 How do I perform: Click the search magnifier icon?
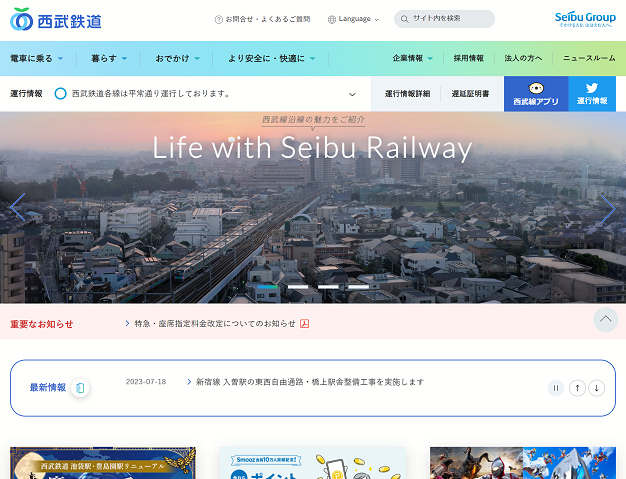point(404,19)
